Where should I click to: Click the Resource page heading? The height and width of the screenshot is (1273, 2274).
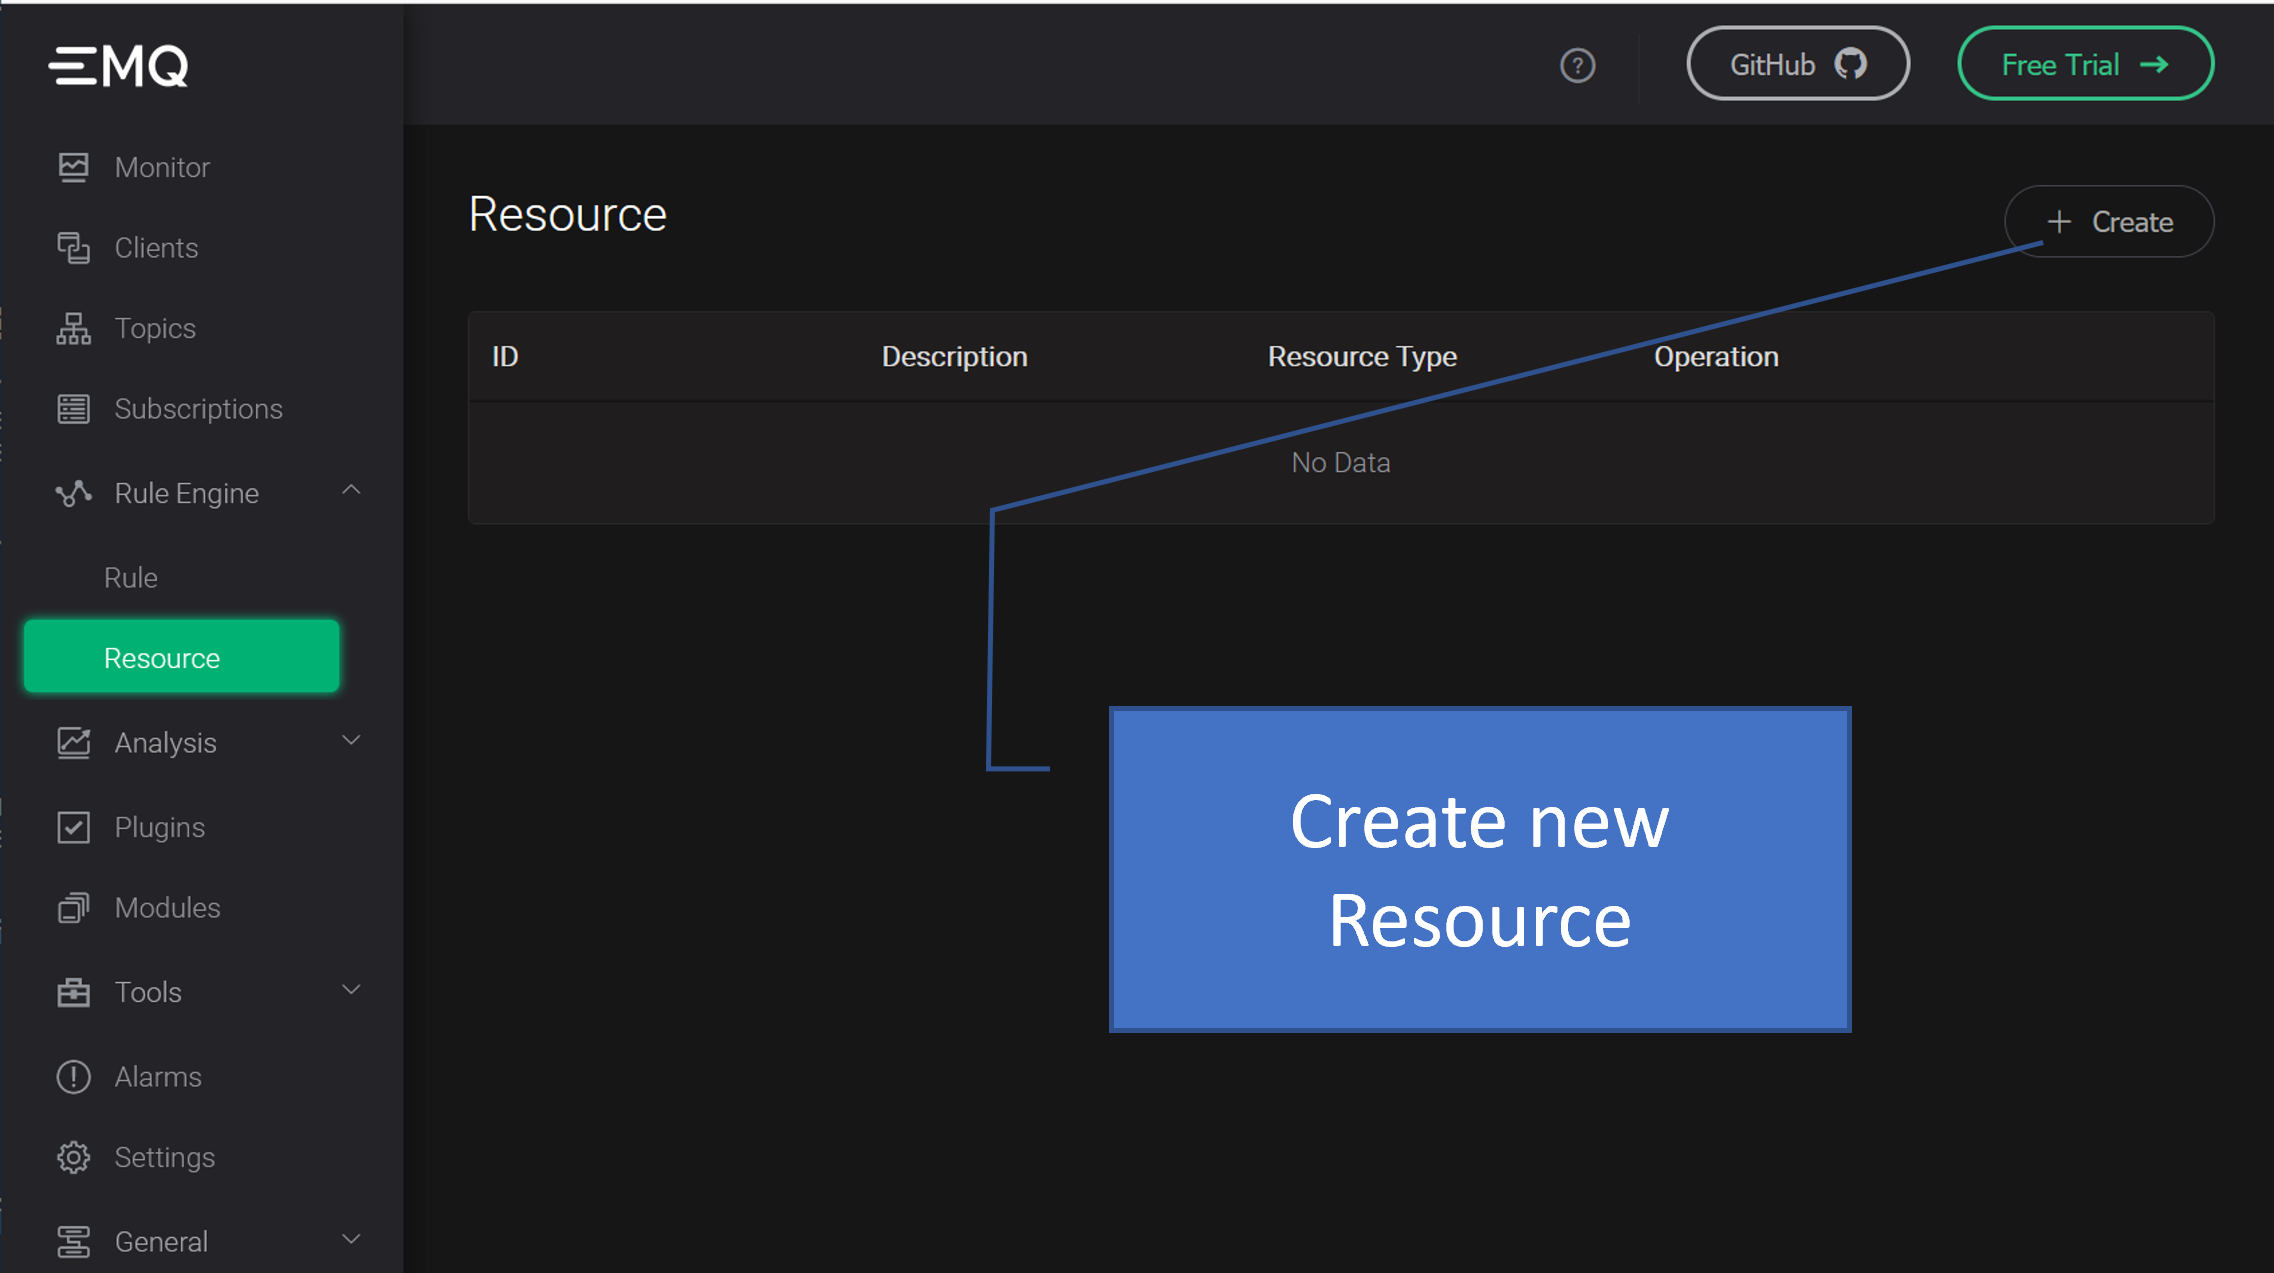tap(567, 214)
